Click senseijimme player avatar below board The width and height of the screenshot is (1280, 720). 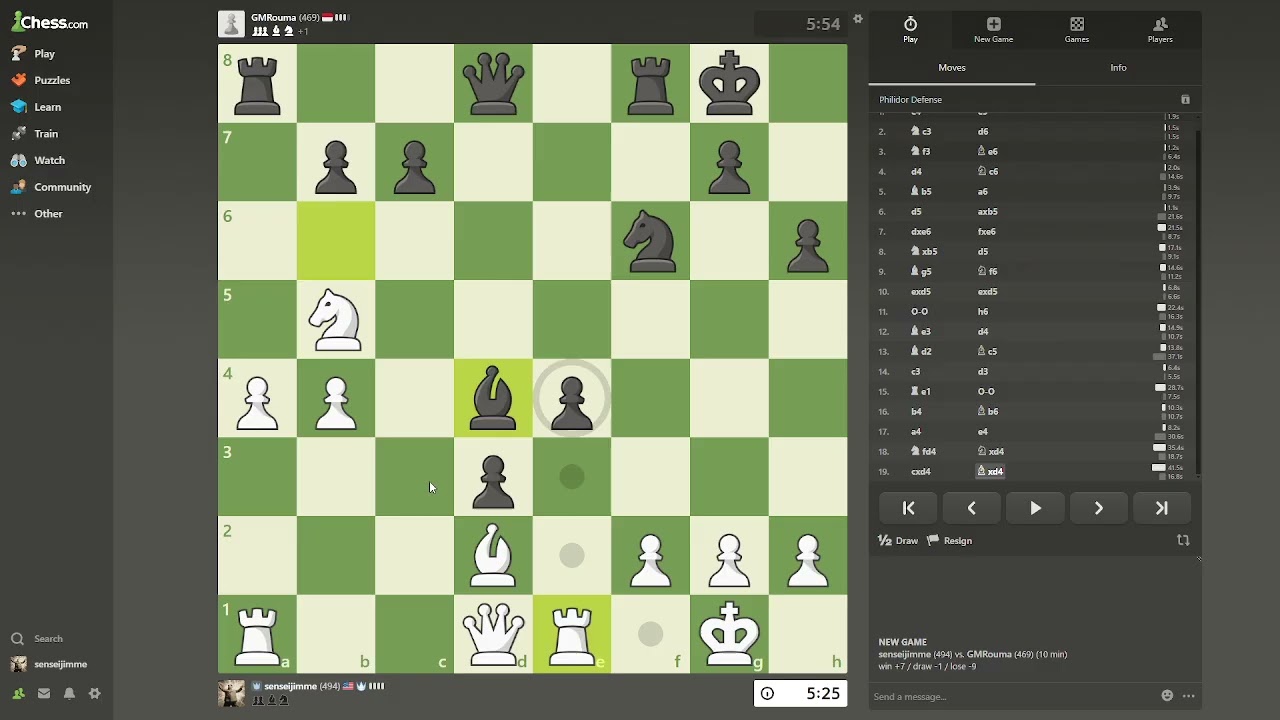[231, 693]
